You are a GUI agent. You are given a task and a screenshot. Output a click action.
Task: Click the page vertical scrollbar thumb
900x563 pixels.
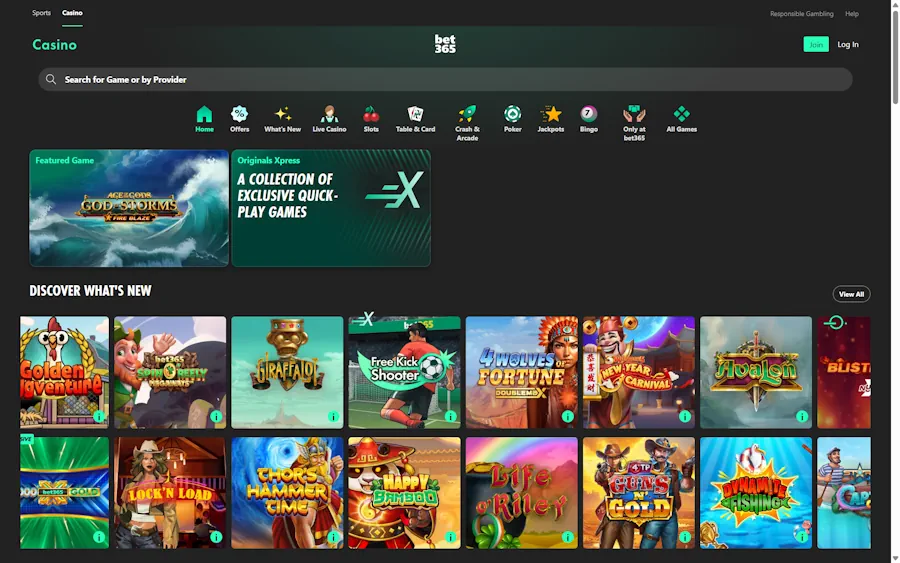(x=895, y=56)
